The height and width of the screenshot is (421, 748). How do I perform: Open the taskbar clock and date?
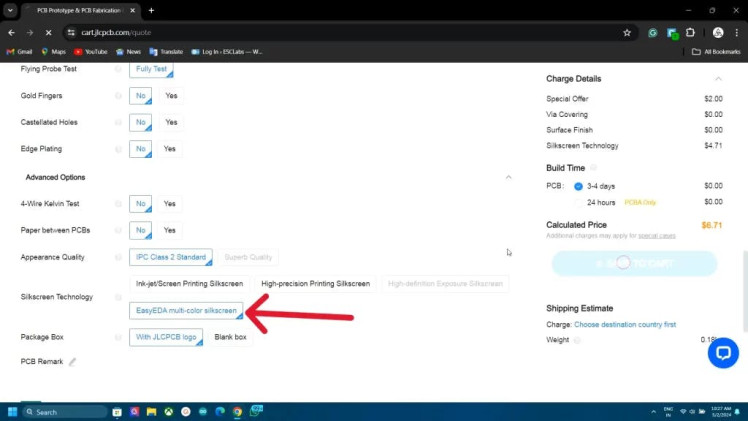click(x=721, y=411)
